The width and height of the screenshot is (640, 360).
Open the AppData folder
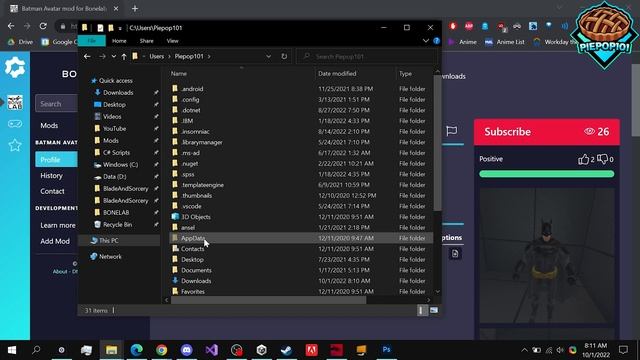pyautogui.click(x=301, y=238)
